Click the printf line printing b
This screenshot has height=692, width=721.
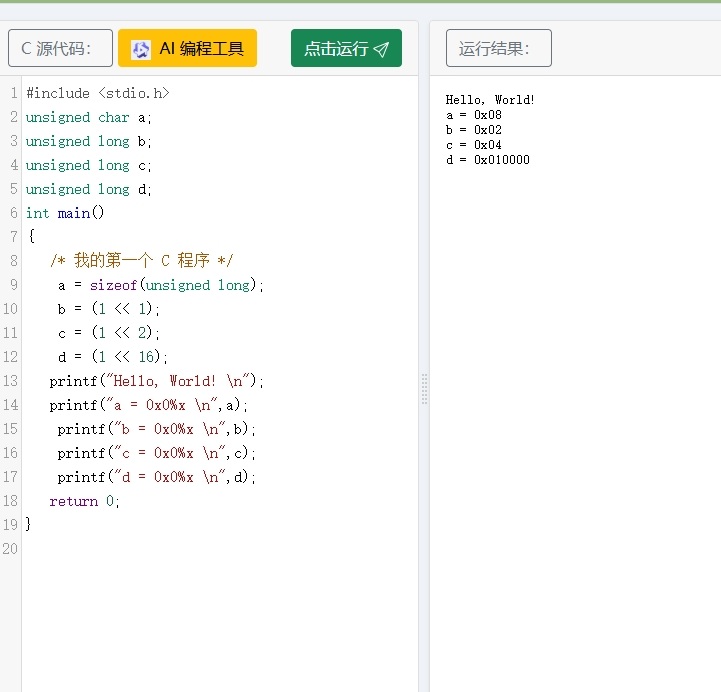156,429
